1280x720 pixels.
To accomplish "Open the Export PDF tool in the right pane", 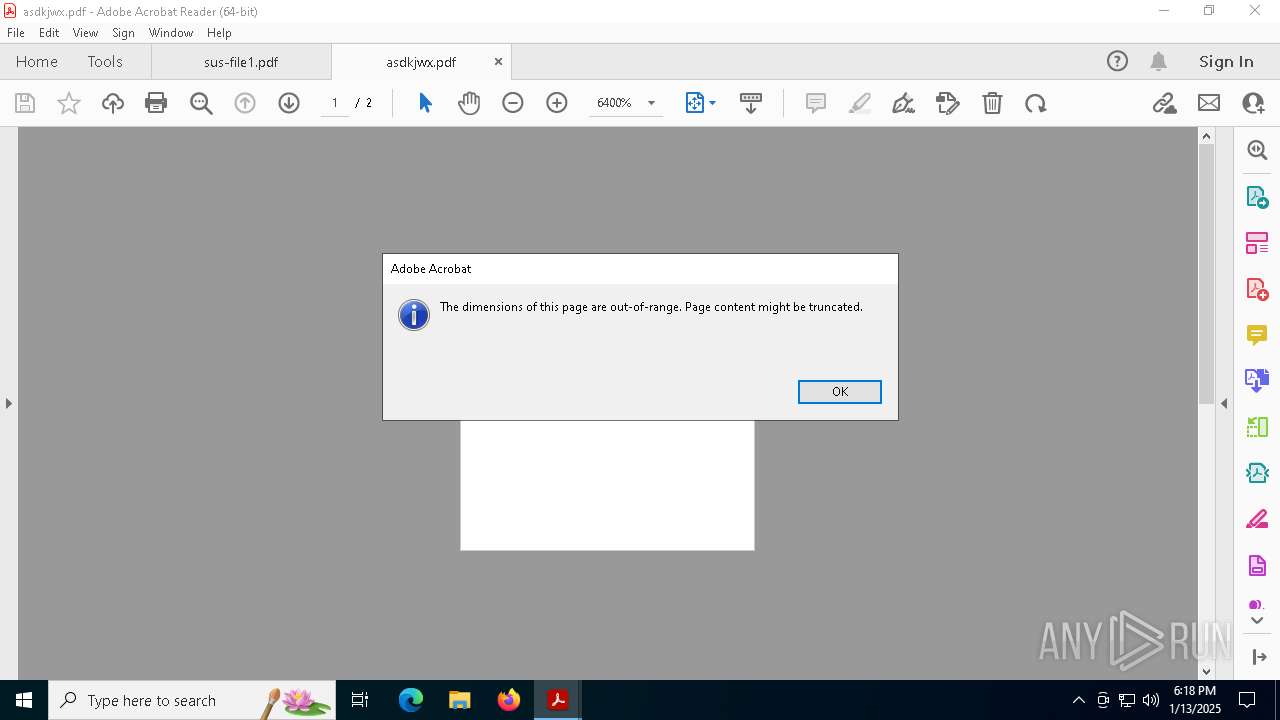I will pos(1257,197).
